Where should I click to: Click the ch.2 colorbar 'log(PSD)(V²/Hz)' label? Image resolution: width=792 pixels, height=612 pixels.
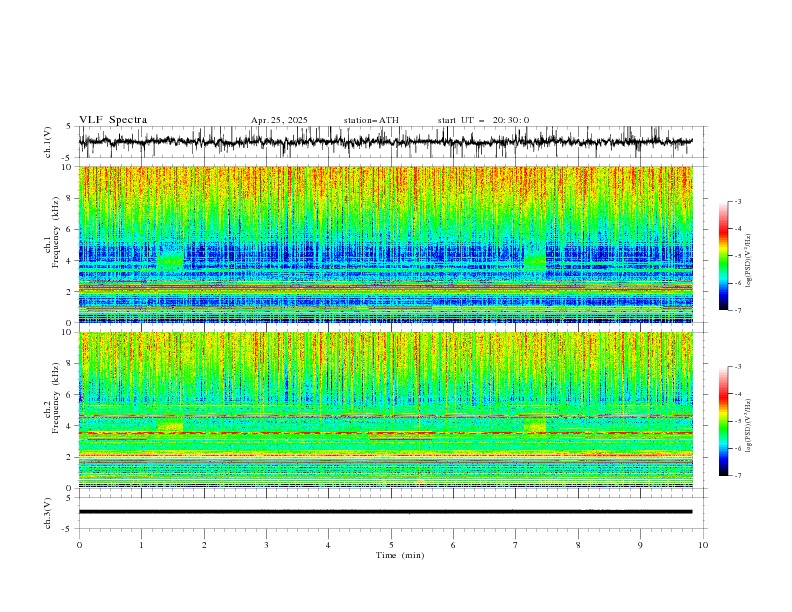pos(749,426)
